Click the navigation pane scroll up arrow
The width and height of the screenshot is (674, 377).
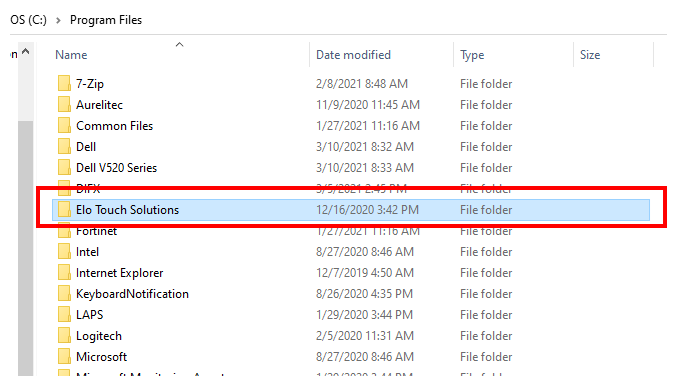tap(26, 52)
